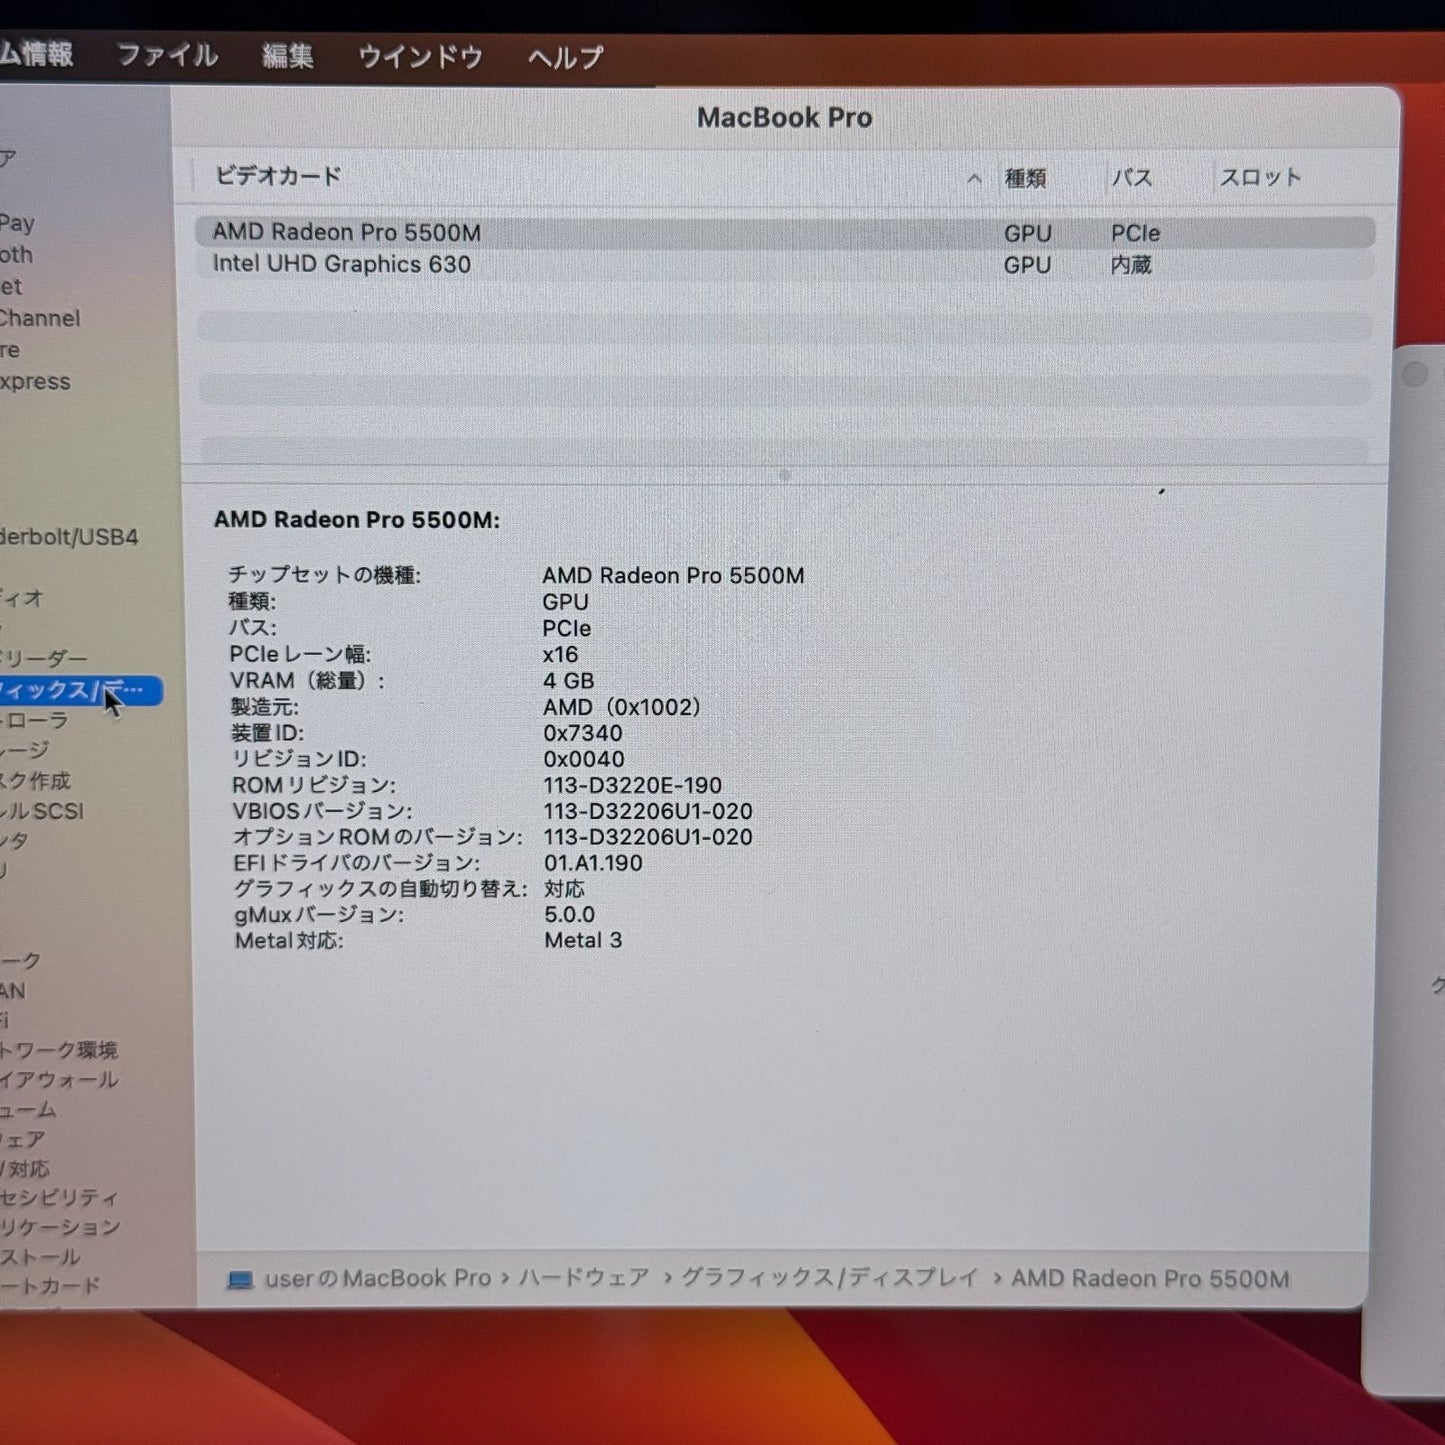Sort by the 種類 column header
Screen dimensions: 1445x1445
point(1025,178)
